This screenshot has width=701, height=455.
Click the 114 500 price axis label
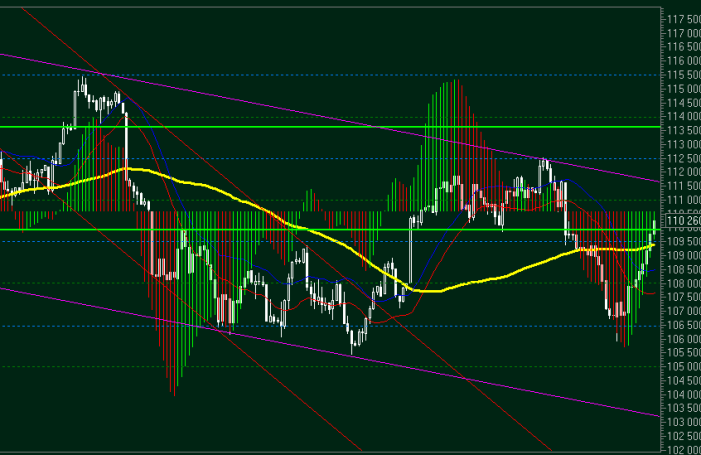[x=684, y=102]
